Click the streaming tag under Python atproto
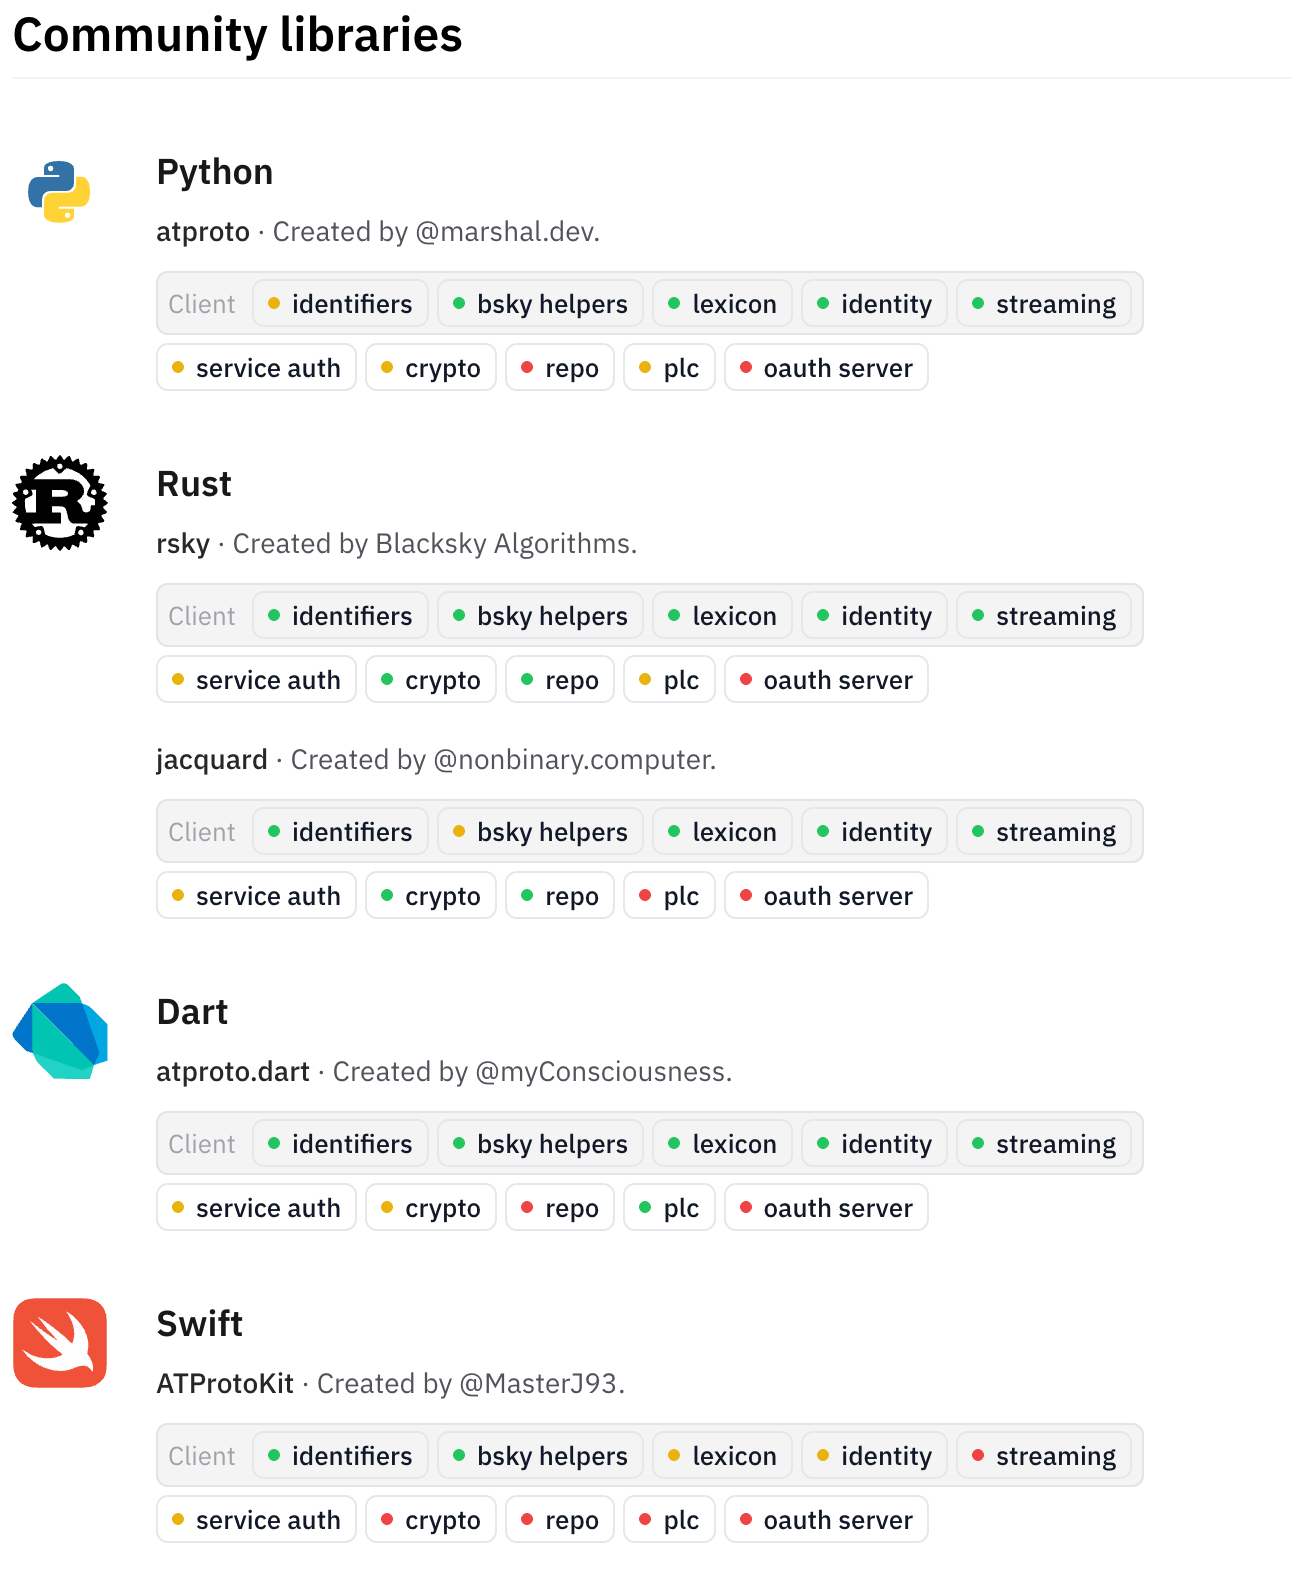1314x1578 pixels. pos(1044,304)
